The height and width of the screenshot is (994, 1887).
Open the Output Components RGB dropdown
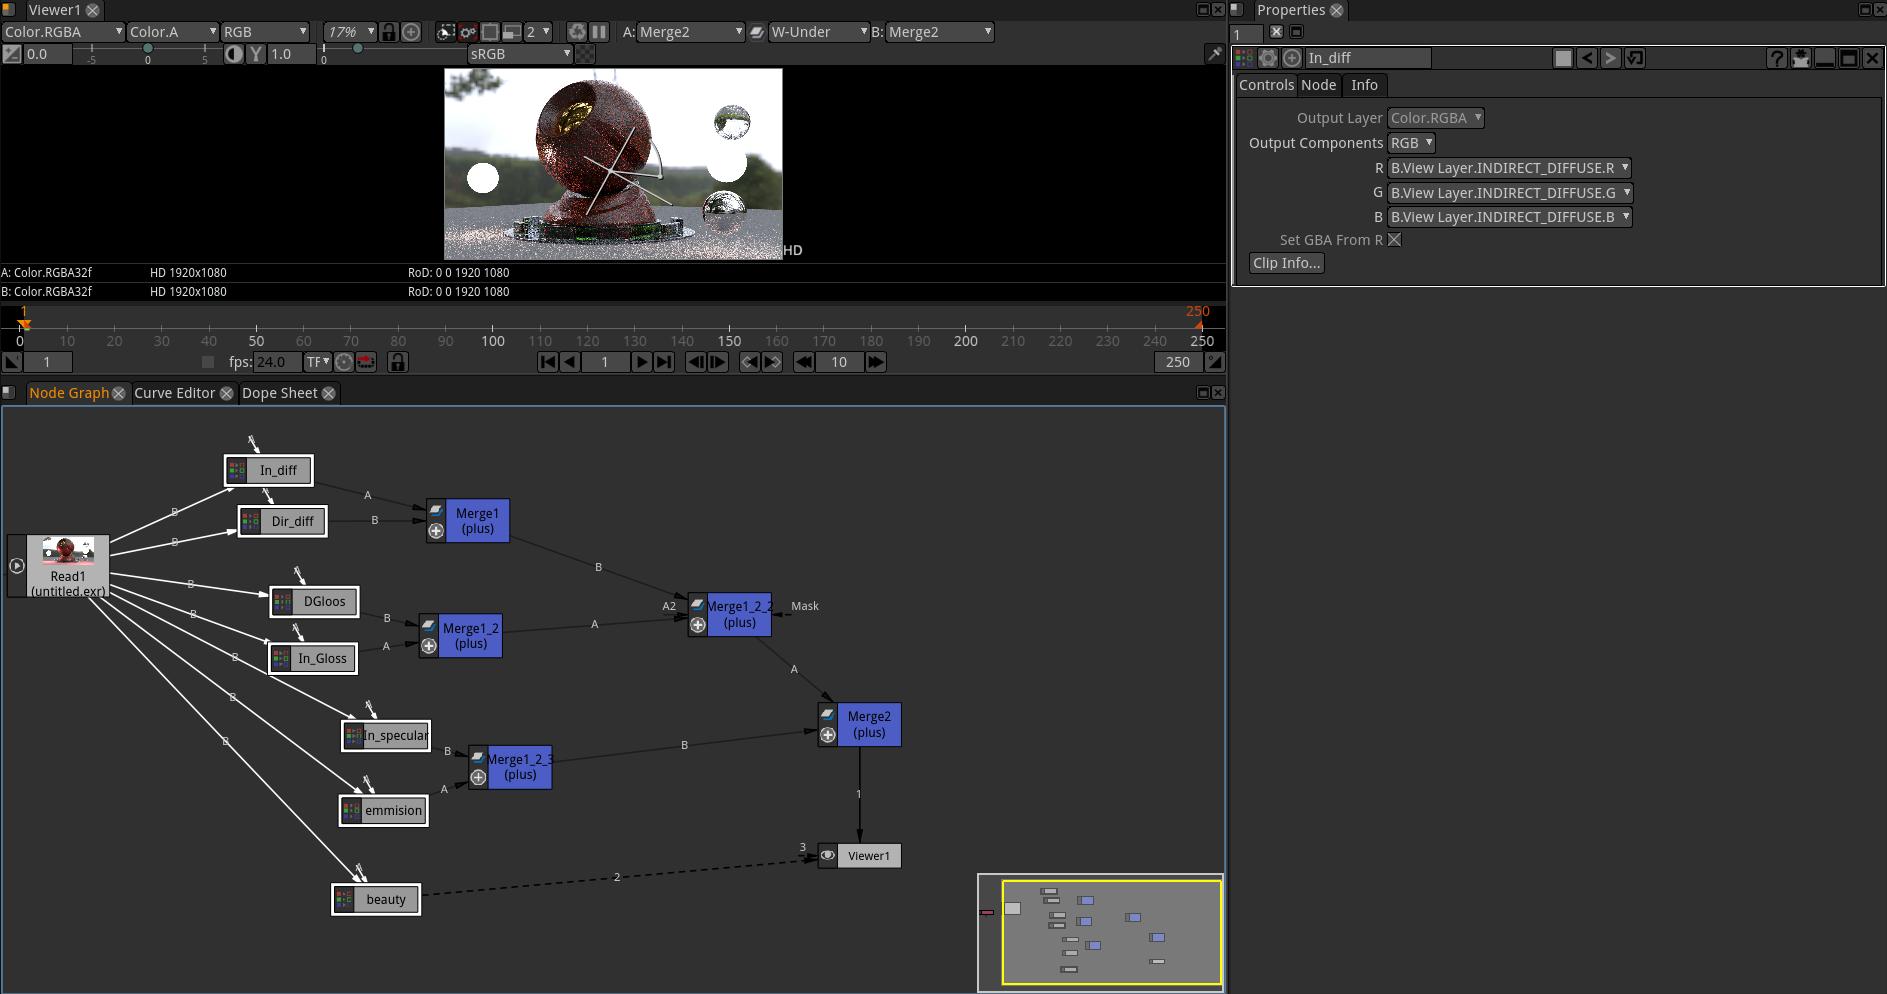point(1411,143)
